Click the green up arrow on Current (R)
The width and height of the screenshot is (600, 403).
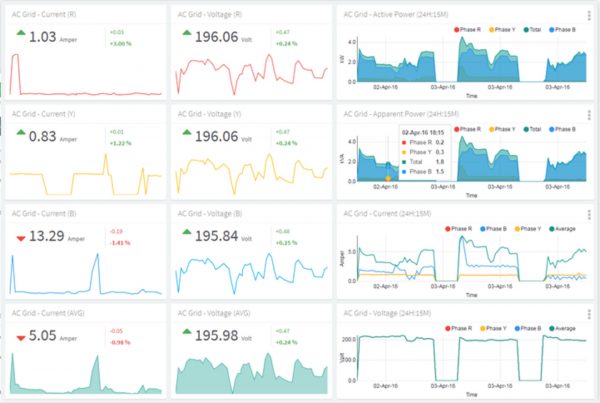tap(20, 35)
